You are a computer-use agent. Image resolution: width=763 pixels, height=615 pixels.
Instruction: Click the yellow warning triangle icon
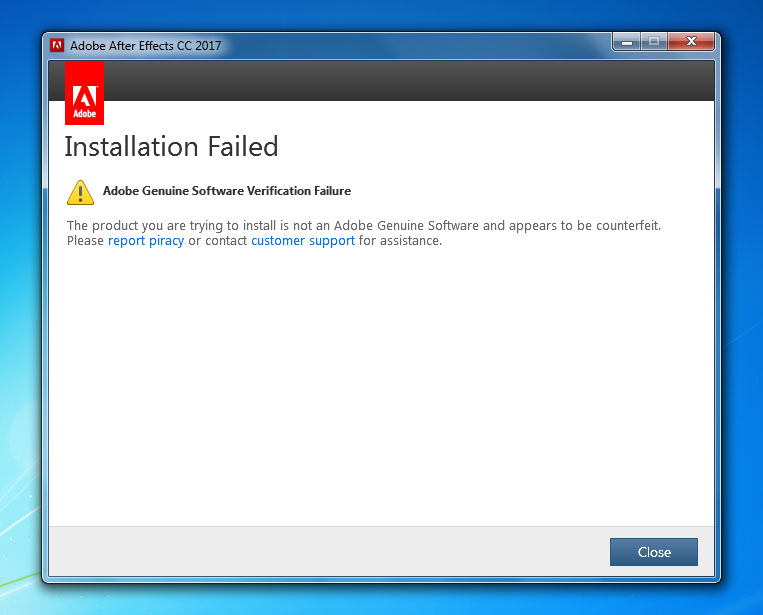pyautogui.click(x=80, y=192)
